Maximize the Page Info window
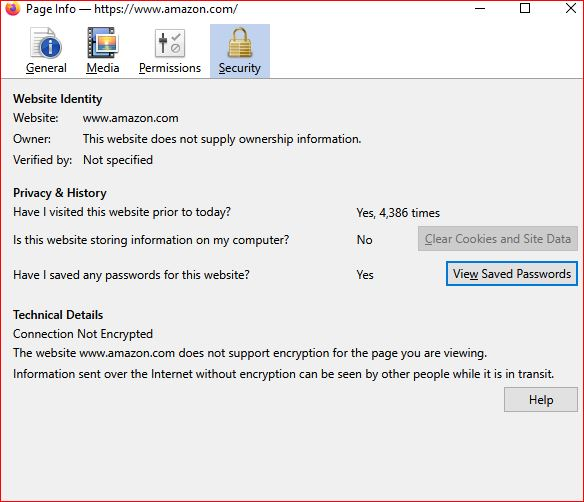 525,8
